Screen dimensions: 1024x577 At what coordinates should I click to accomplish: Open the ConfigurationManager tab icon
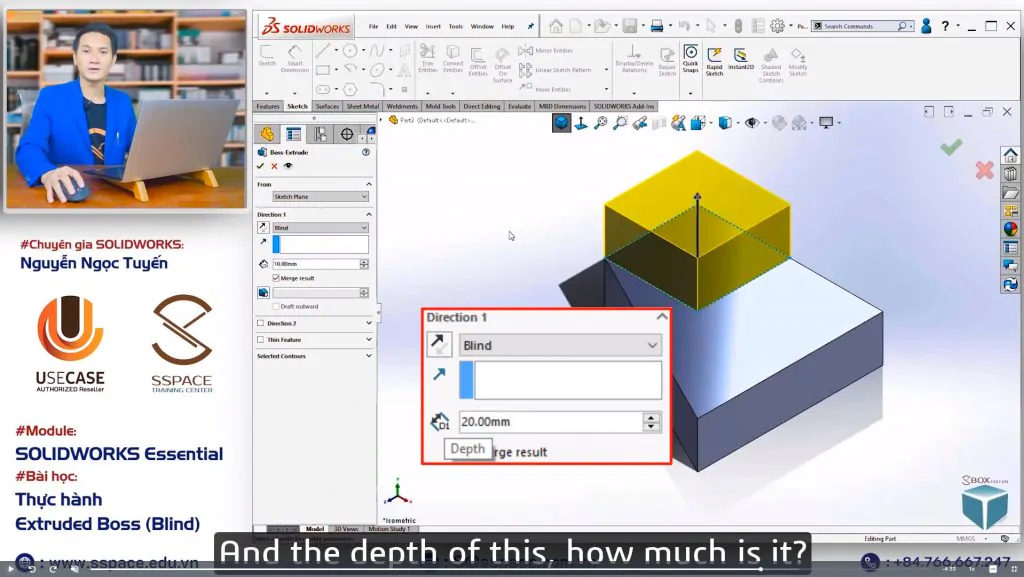point(320,134)
